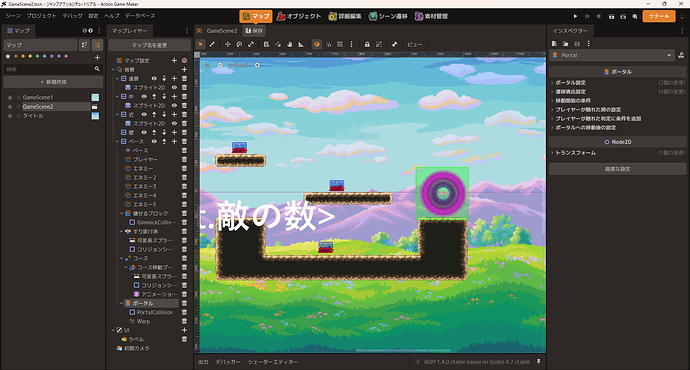Open the ビュー view menu
The width and height of the screenshot is (690, 370).
click(415, 44)
